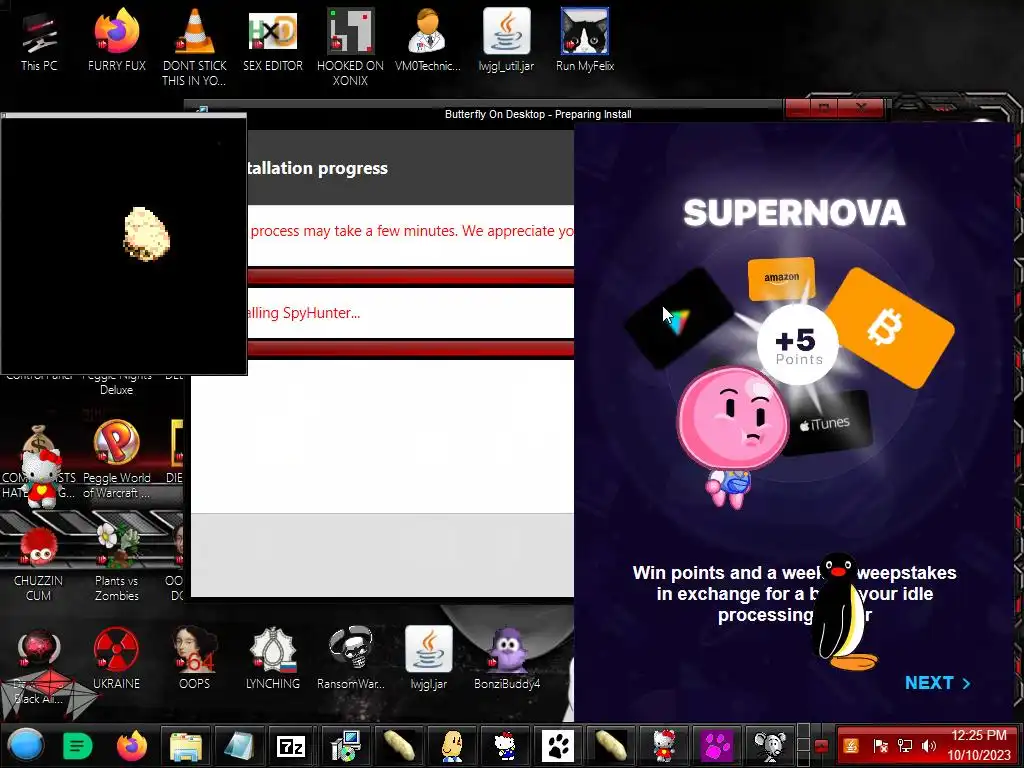This screenshot has height=768, width=1024.
Task: Select the lwjgl.jar desktop file
Action: click(428, 658)
